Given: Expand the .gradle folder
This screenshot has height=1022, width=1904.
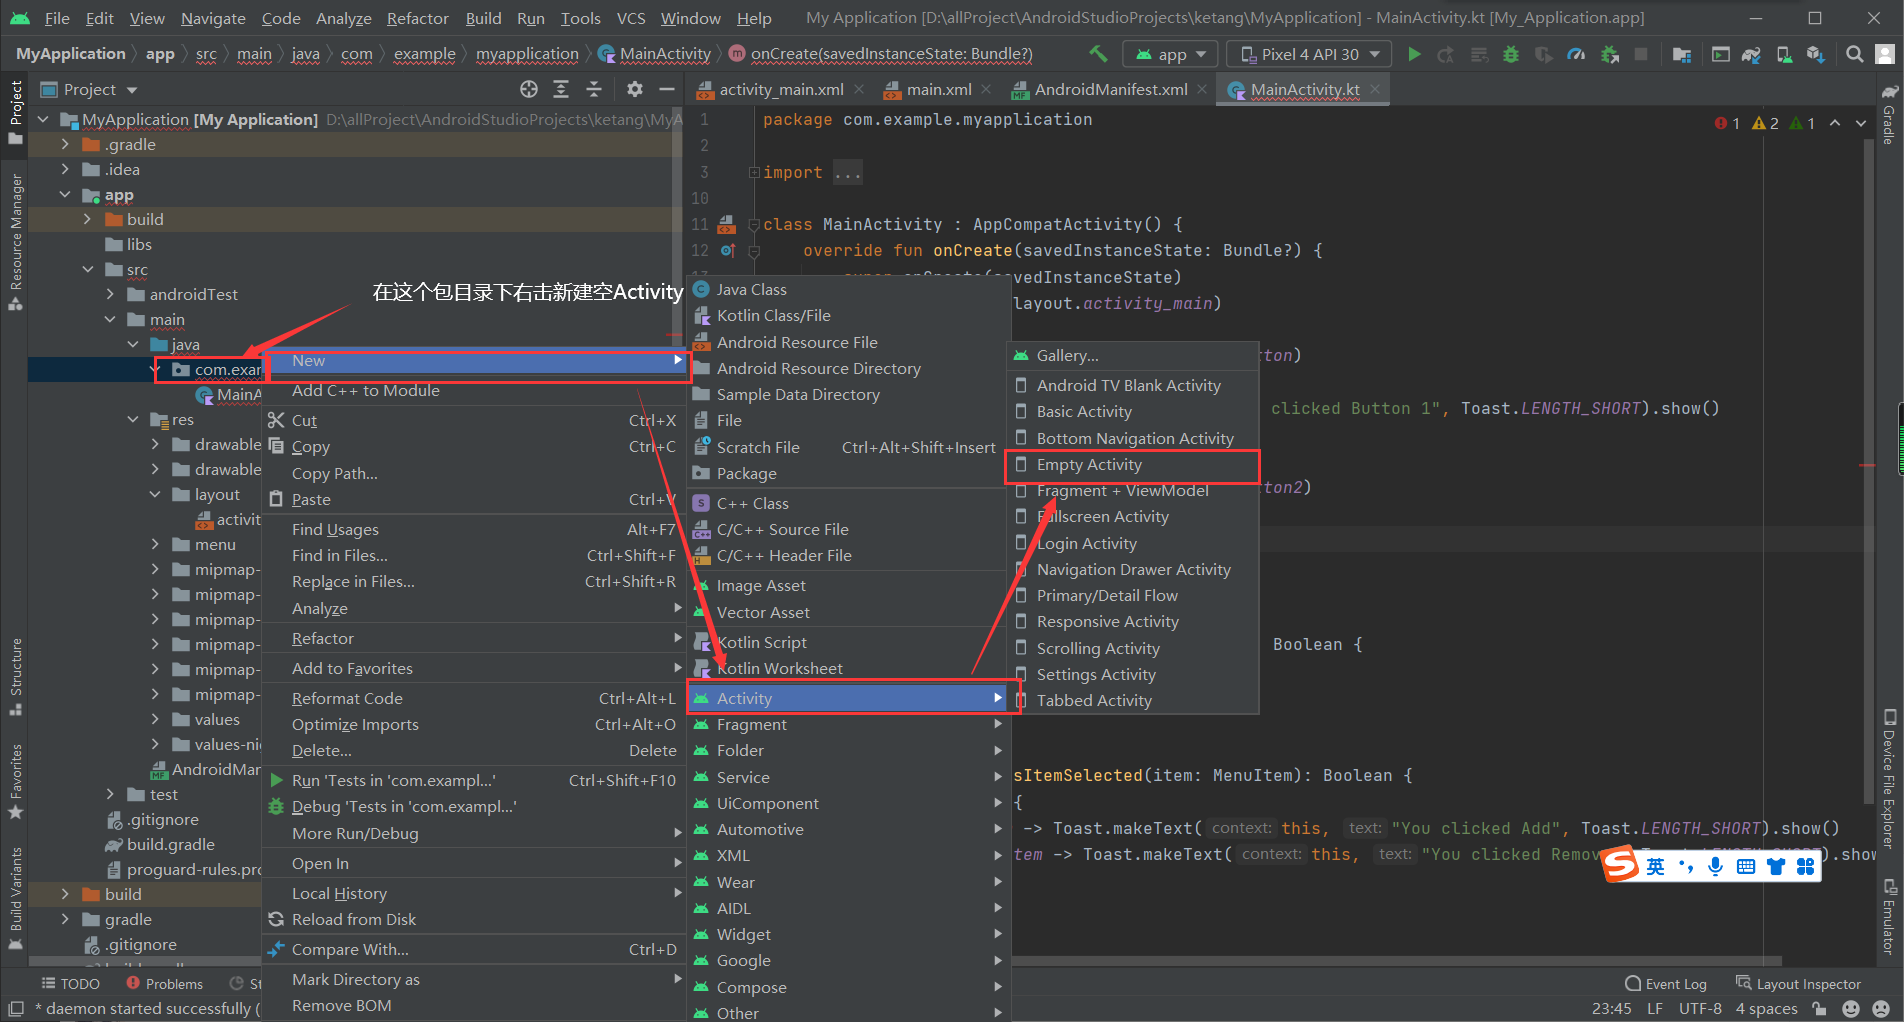Looking at the screenshot, I should coord(65,144).
